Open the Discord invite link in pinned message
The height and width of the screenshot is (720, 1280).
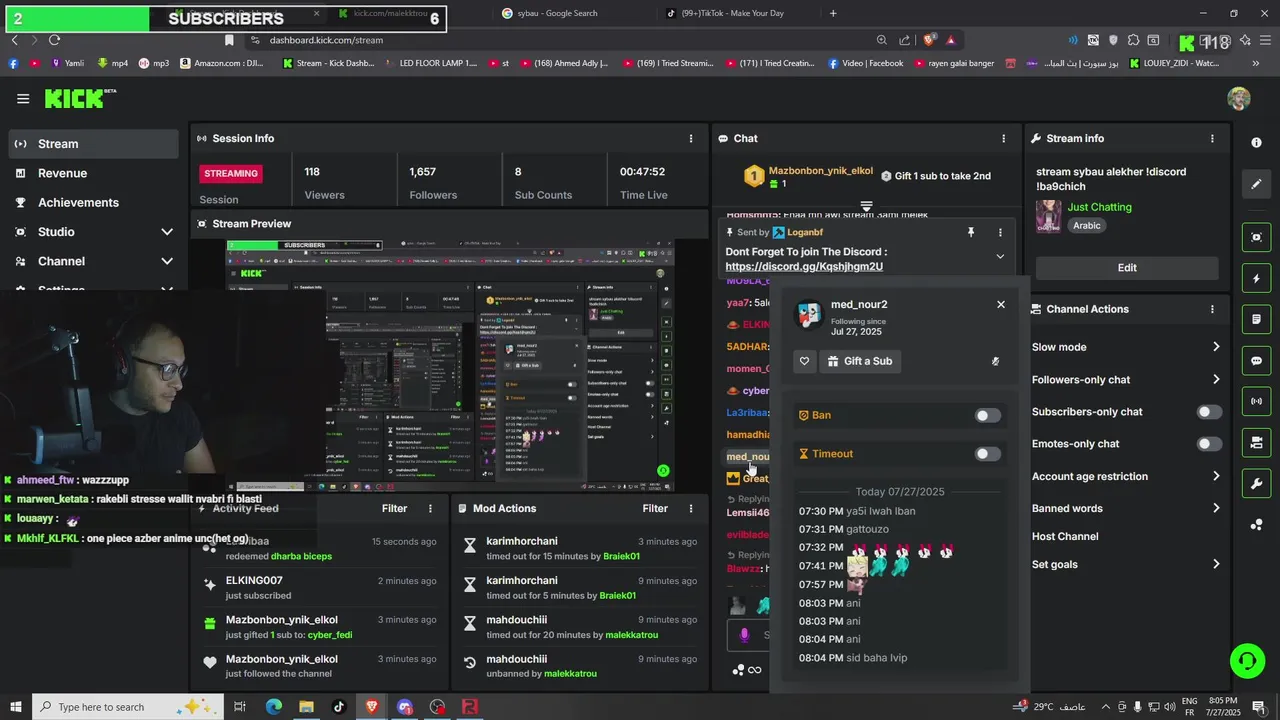804,267
